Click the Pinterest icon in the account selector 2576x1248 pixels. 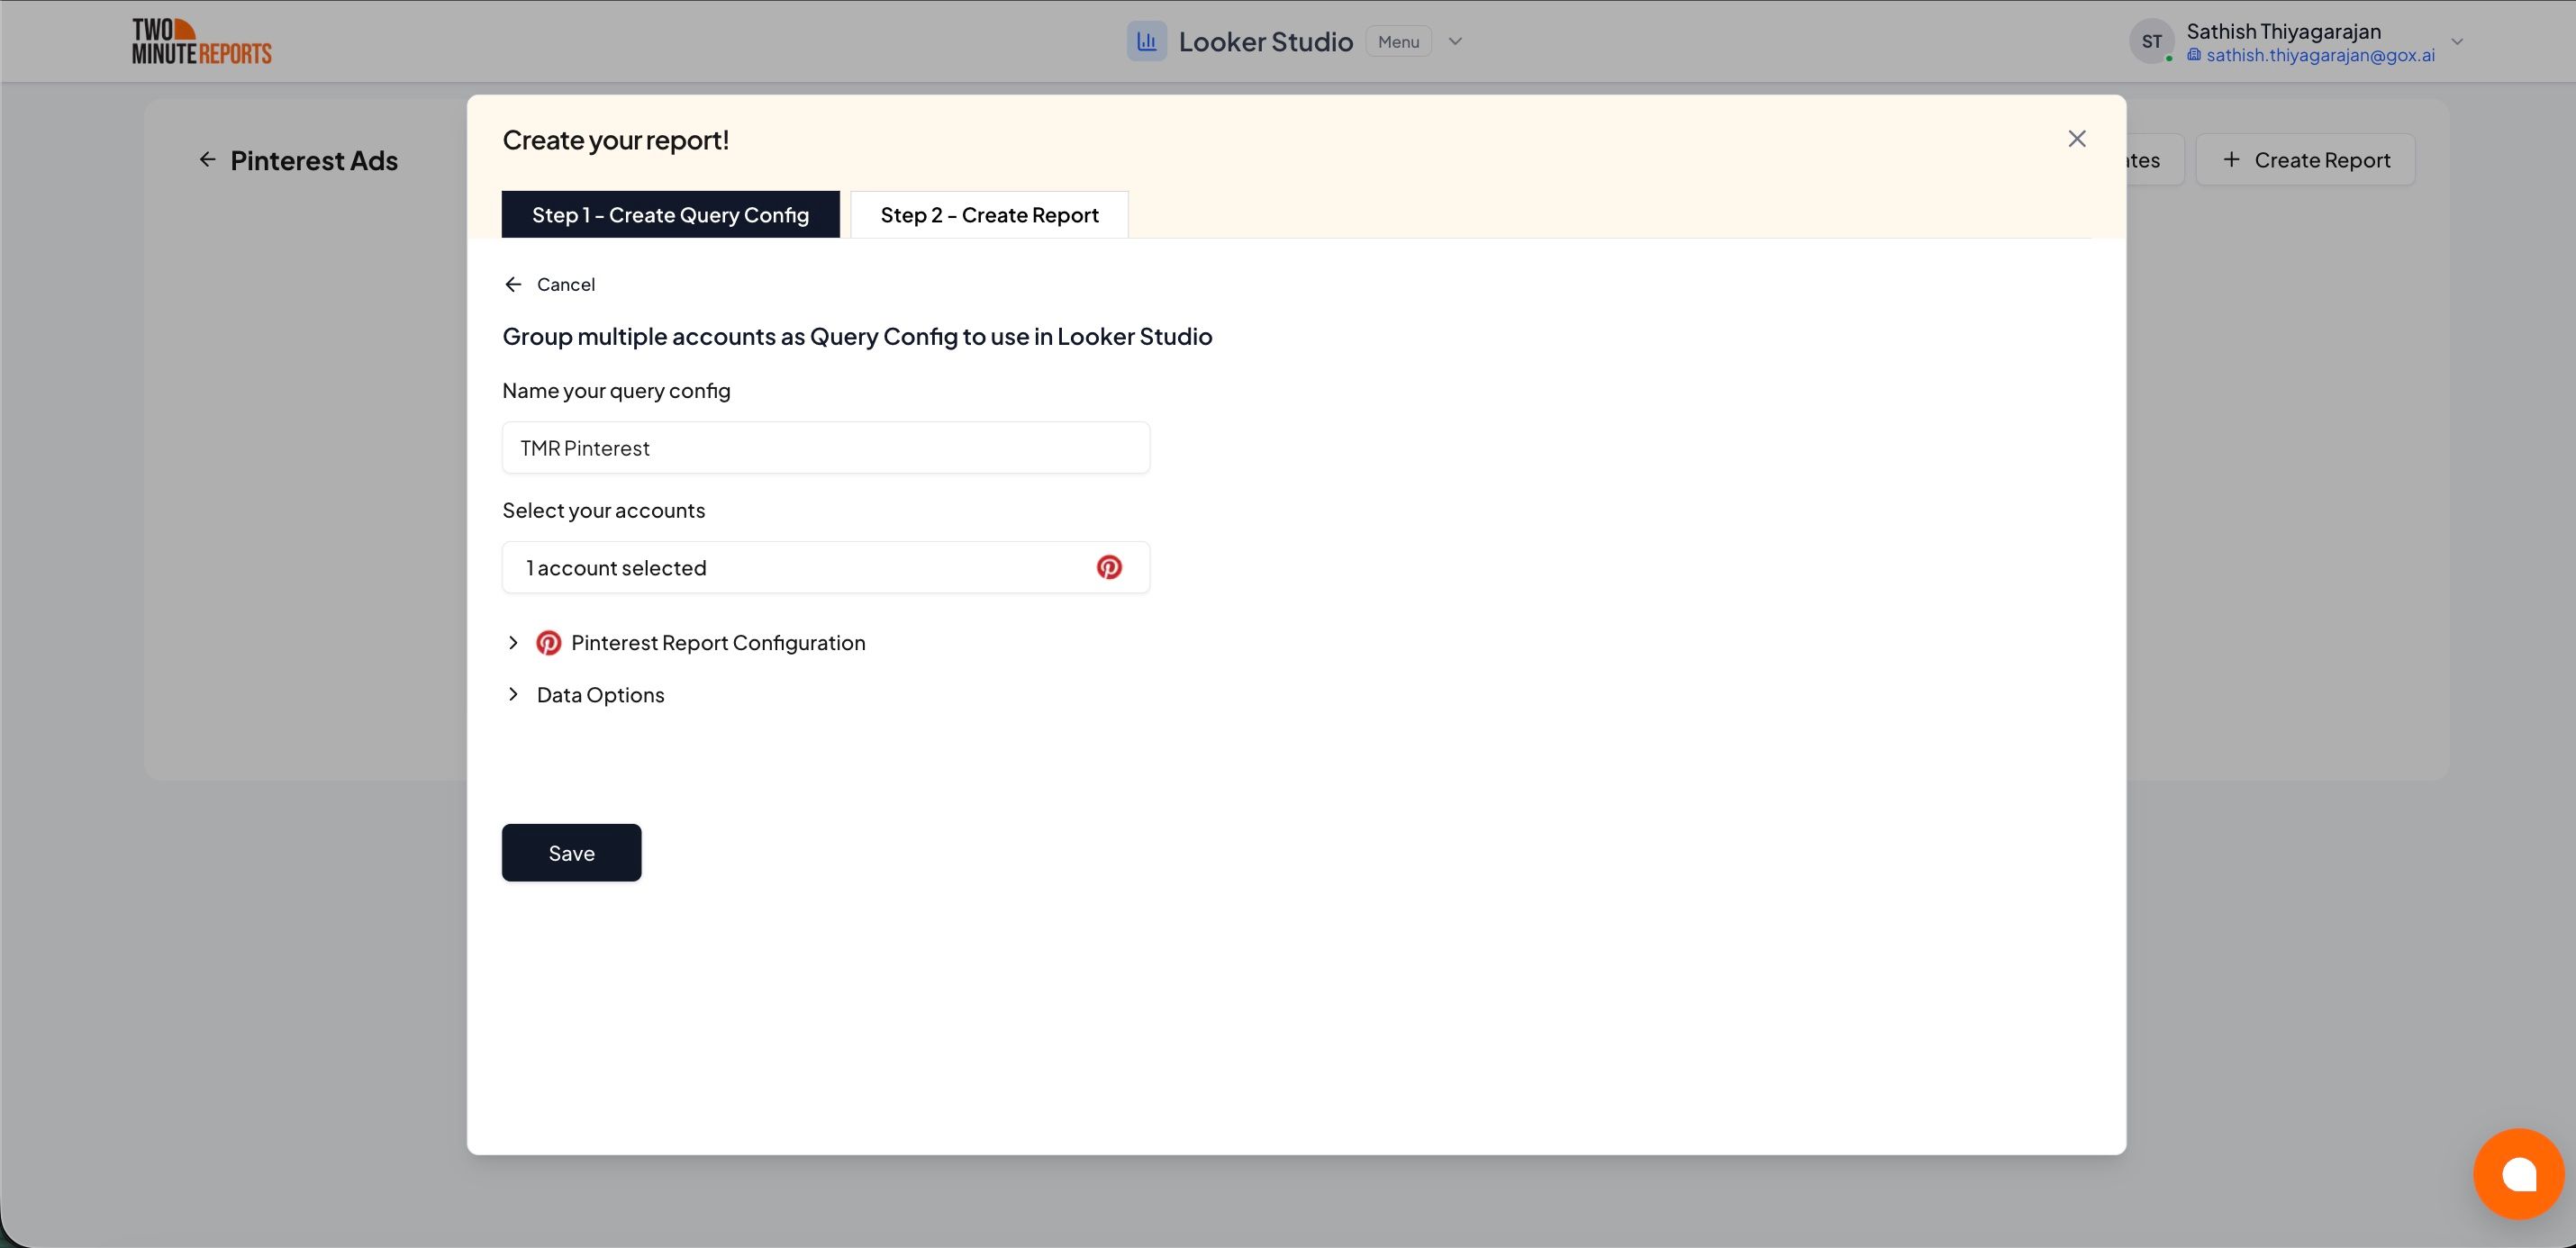1110,567
